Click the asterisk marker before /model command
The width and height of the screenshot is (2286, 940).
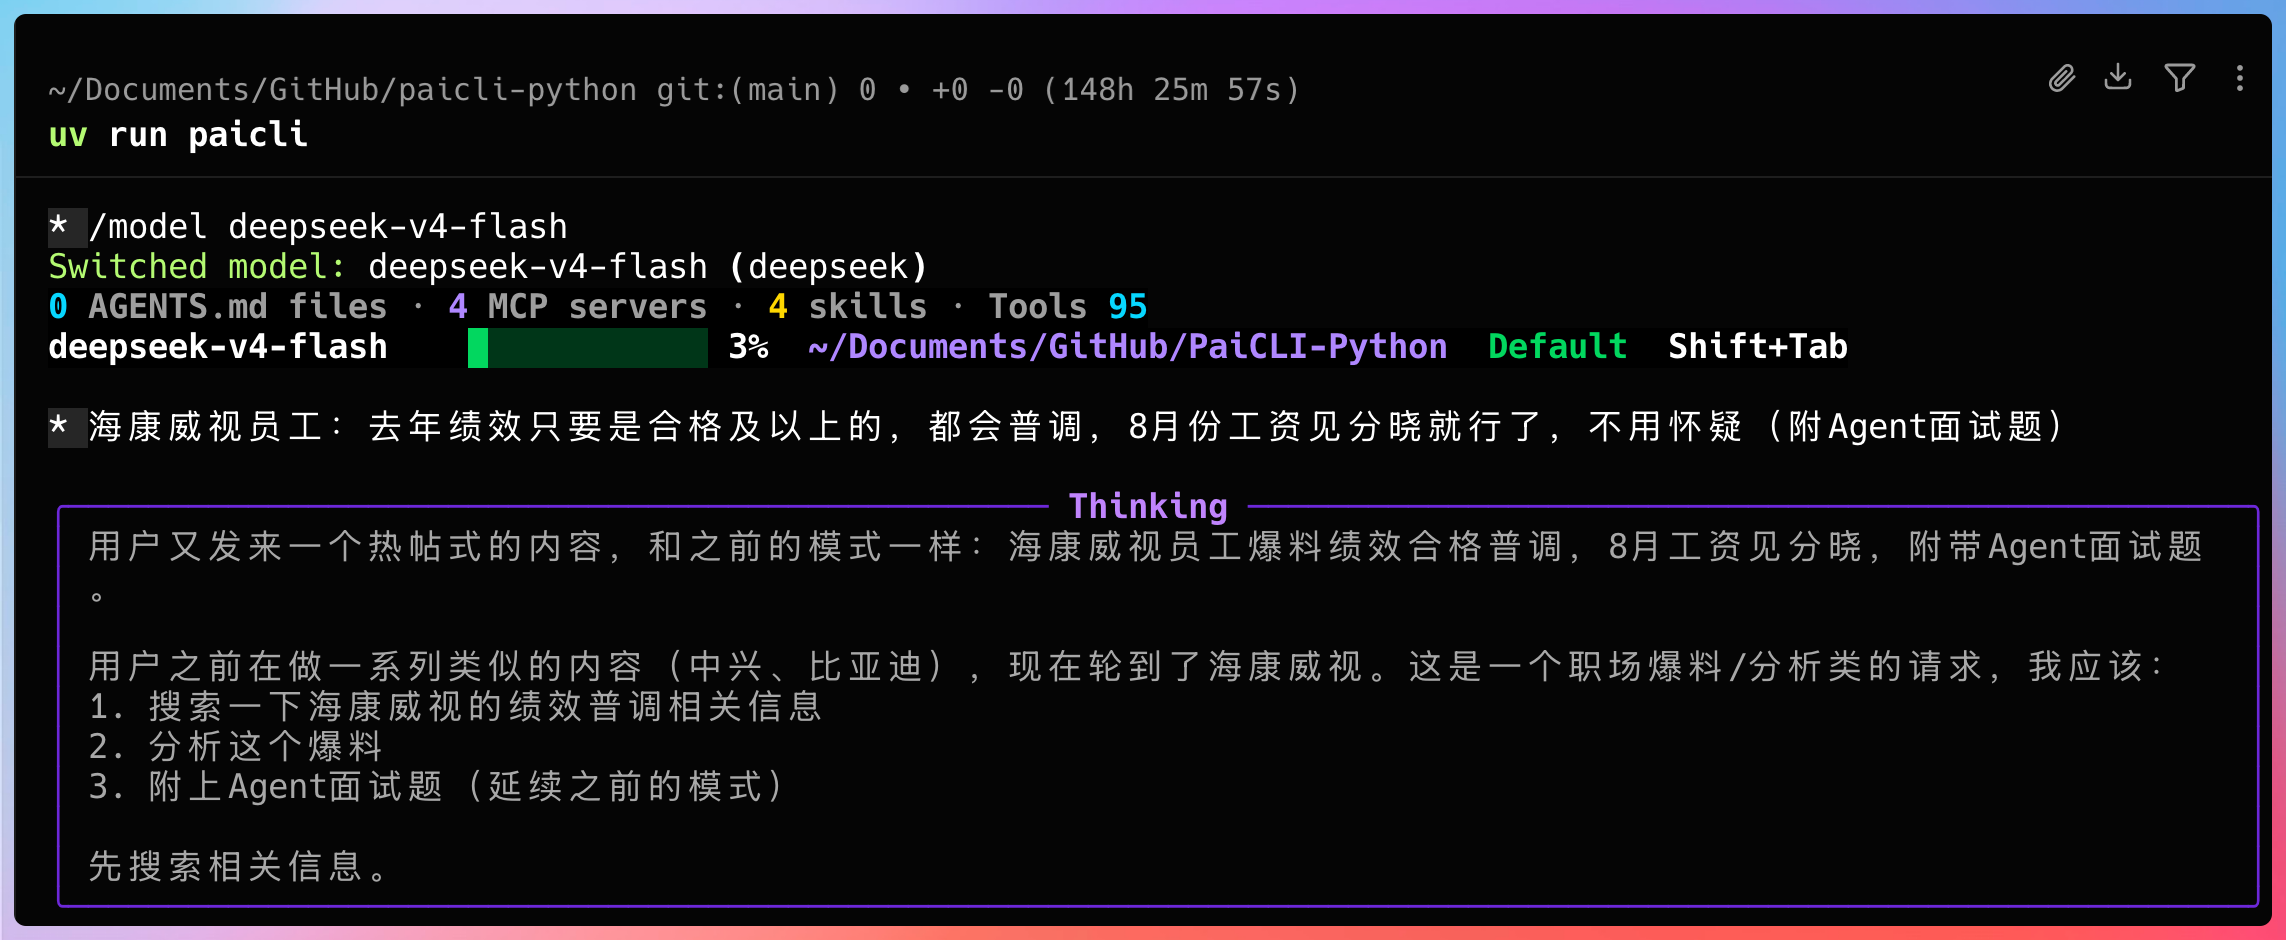[59, 226]
